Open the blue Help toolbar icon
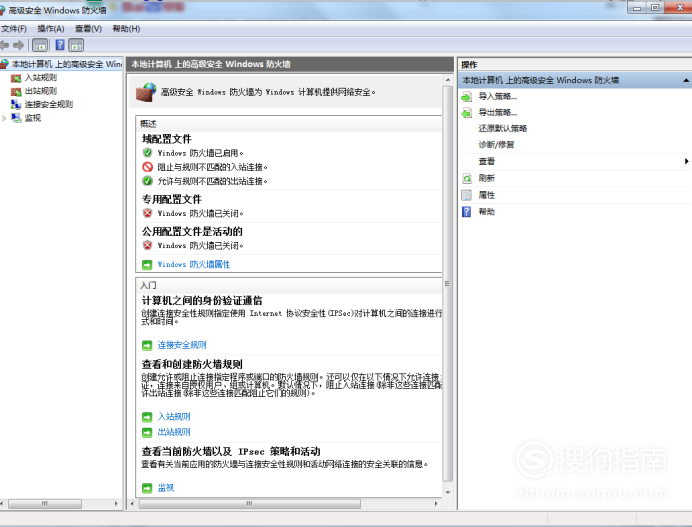Image resolution: width=692 pixels, height=527 pixels. pyautogui.click(x=60, y=45)
